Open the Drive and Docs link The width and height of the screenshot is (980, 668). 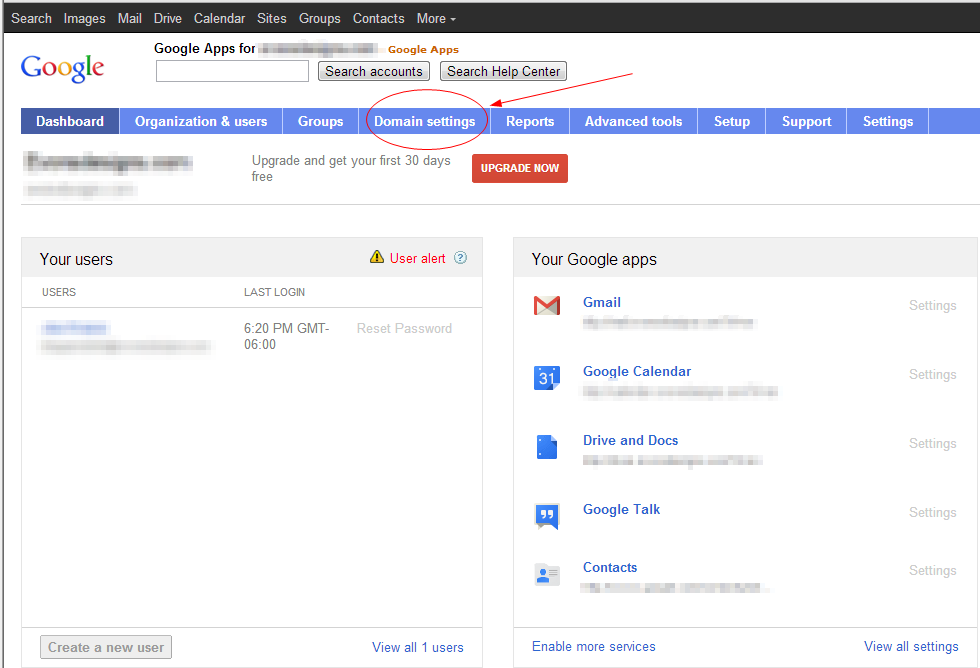(x=631, y=441)
